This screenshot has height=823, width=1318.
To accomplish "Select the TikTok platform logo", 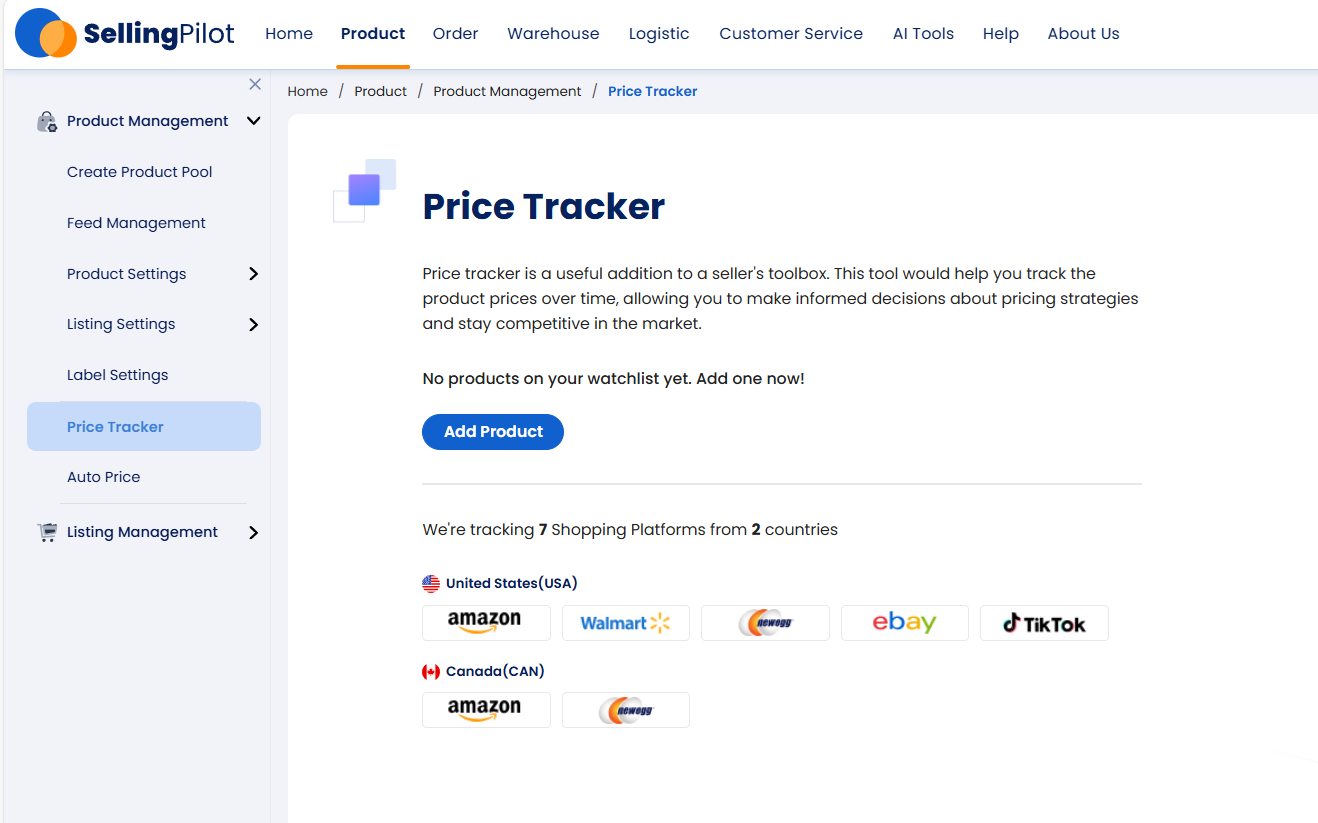I will [x=1044, y=623].
